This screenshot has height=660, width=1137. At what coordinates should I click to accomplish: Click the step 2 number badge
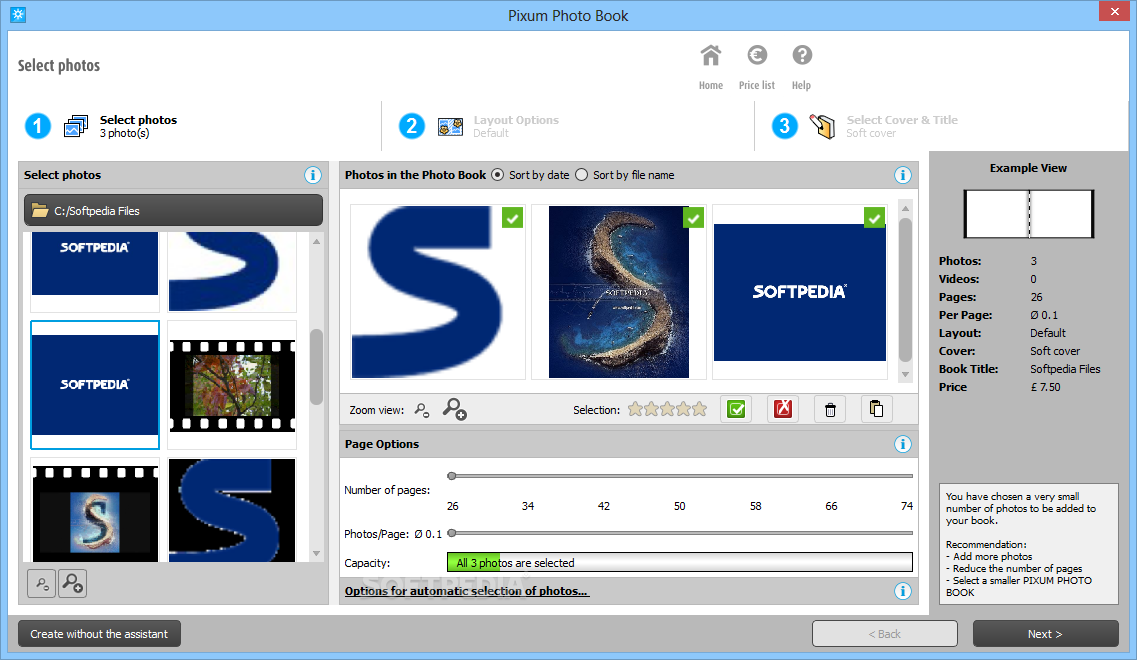[x=412, y=126]
